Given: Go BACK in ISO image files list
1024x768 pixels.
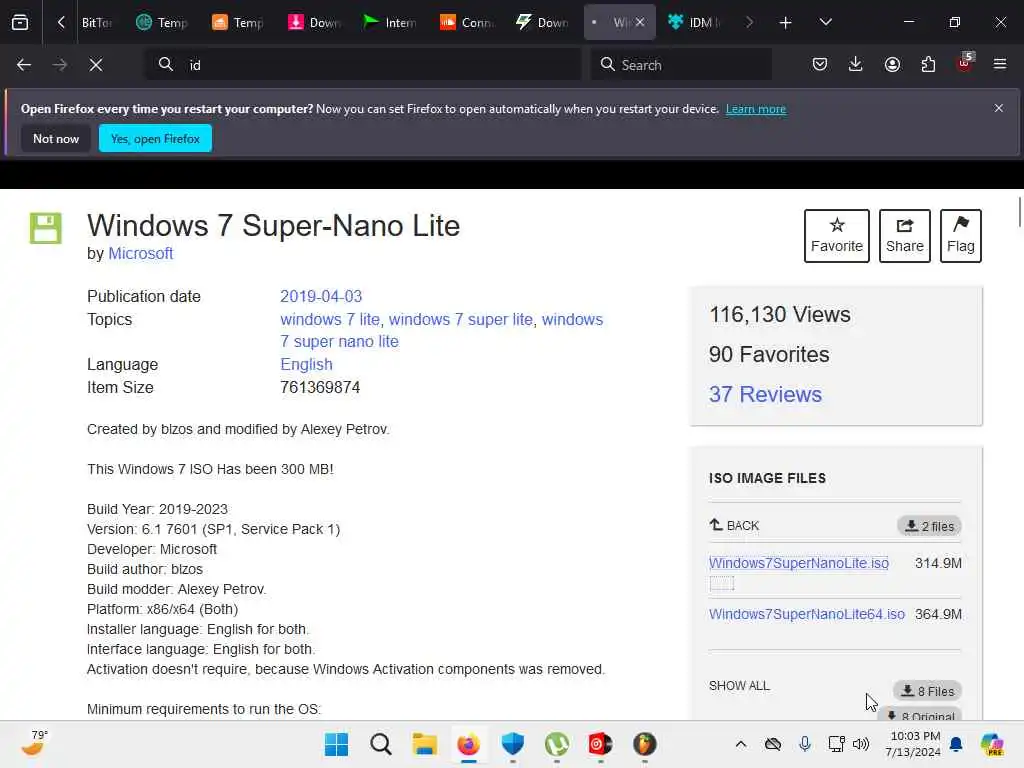Looking at the screenshot, I should (734, 526).
